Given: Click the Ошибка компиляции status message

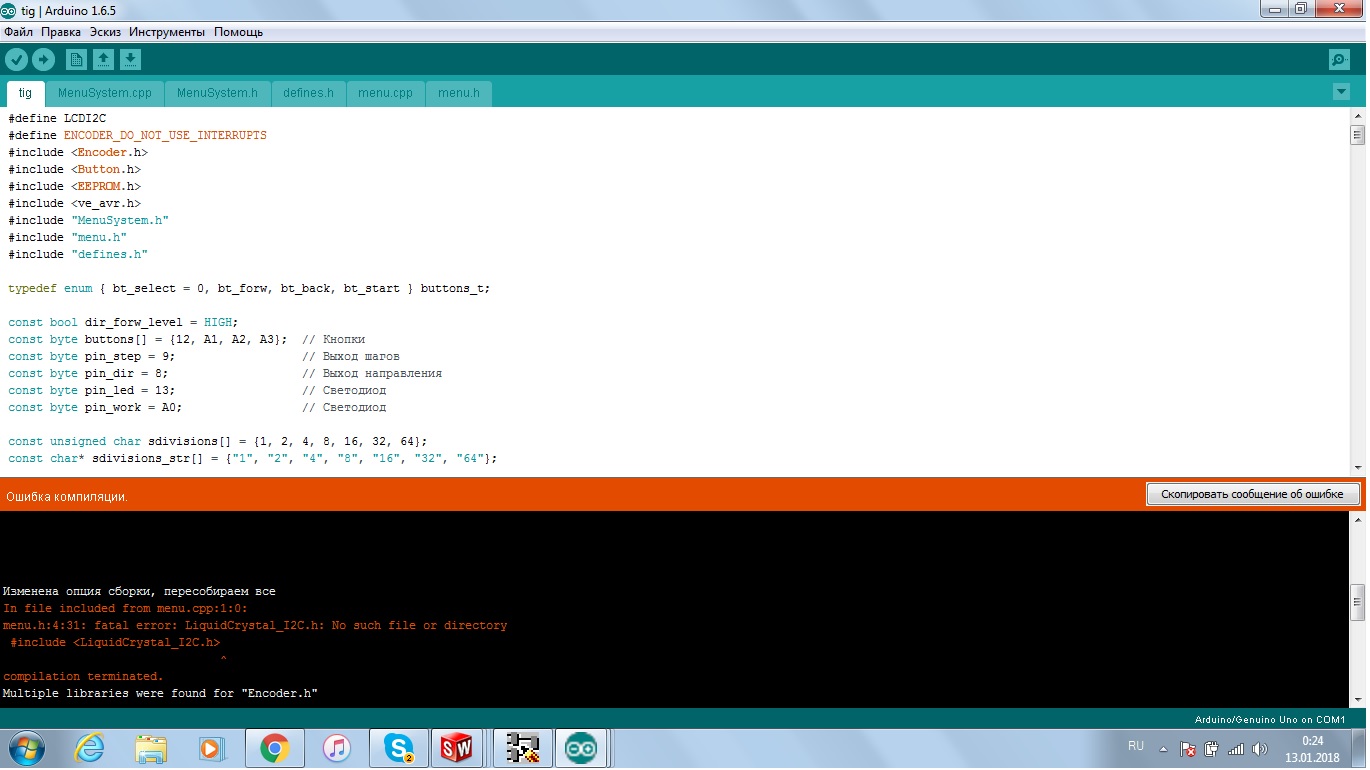Looking at the screenshot, I should point(67,497).
